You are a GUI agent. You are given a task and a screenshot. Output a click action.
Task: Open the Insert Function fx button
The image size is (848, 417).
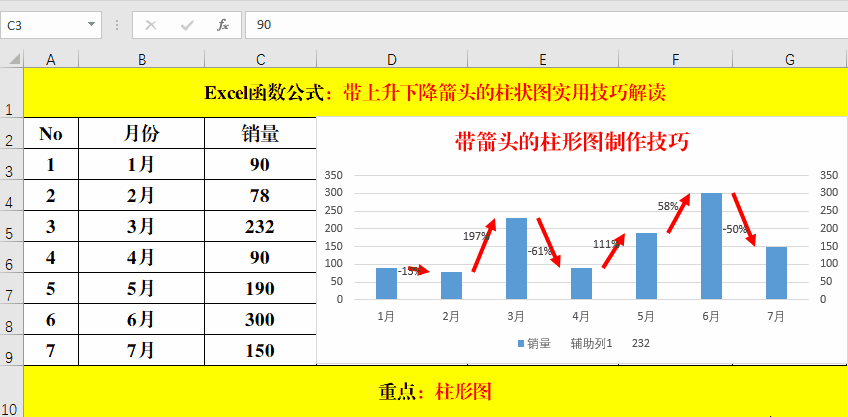click(223, 25)
